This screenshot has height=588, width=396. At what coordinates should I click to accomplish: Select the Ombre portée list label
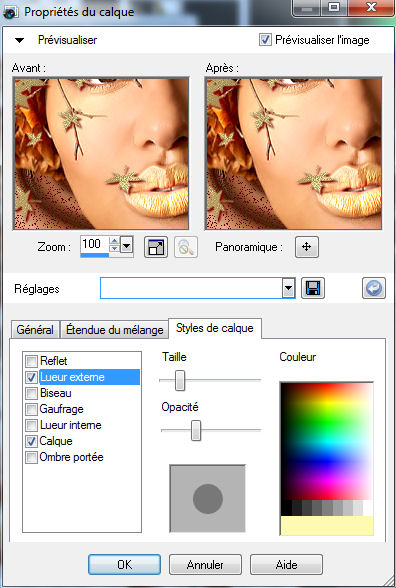(72, 457)
